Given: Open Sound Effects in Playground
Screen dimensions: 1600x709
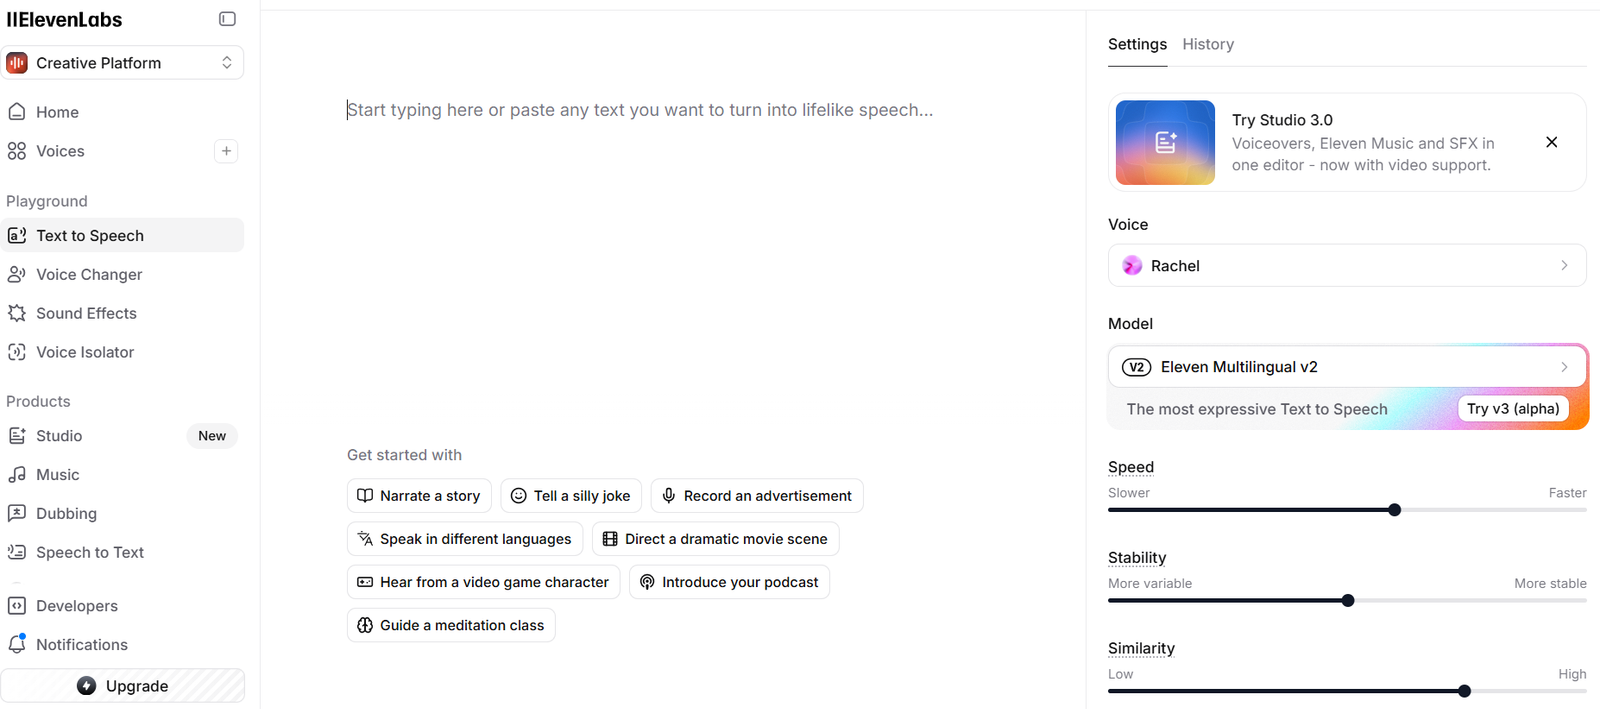Looking at the screenshot, I should [86, 313].
